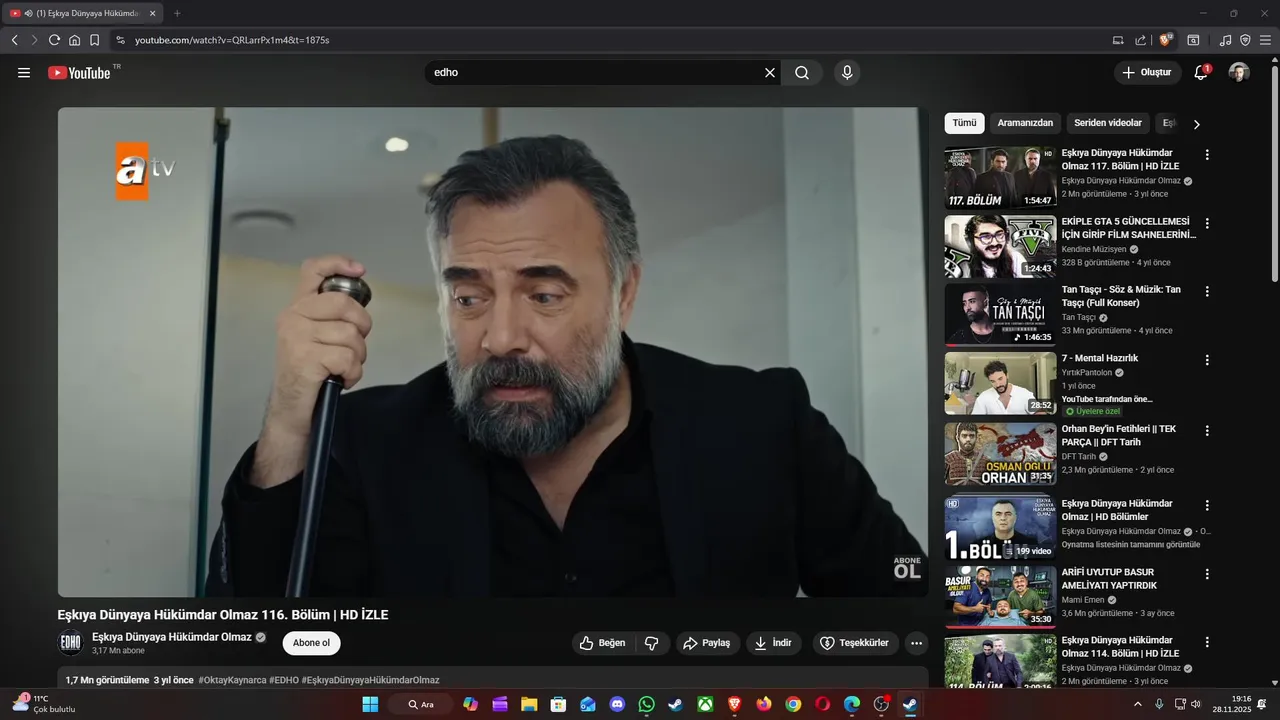Select the Tümü filter chip
The height and width of the screenshot is (720, 1280).
coord(964,123)
